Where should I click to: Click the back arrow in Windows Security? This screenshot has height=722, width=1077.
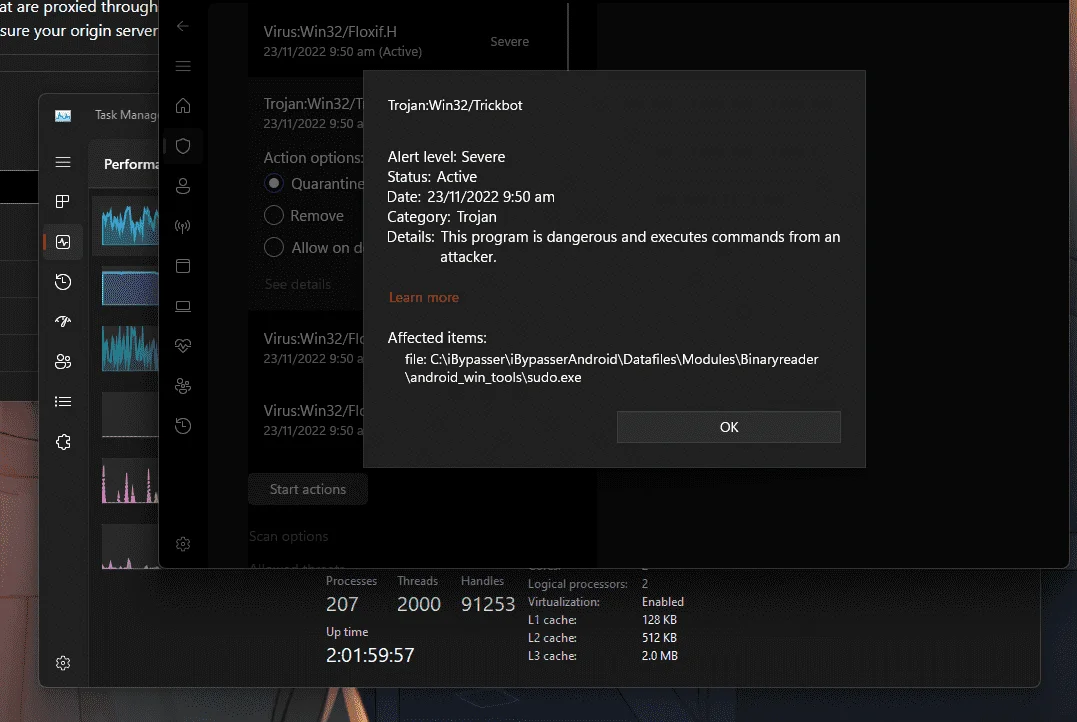[183, 26]
